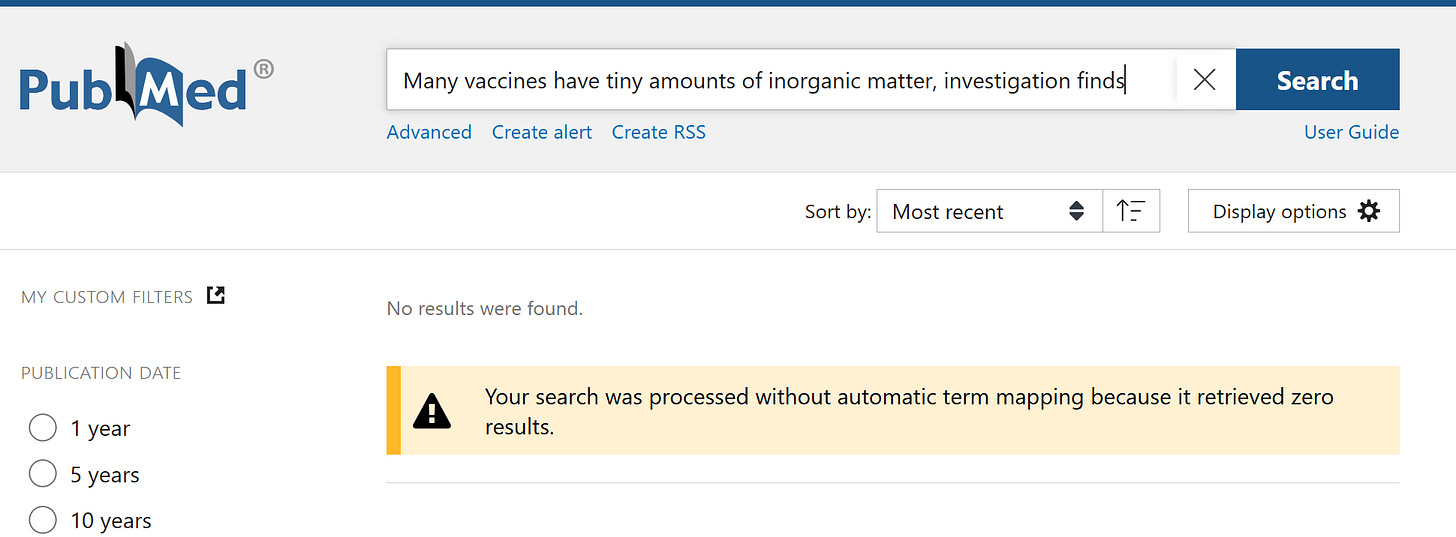This screenshot has width=1456, height=537.
Task: Click the Publication Date filter heading
Action: [101, 373]
